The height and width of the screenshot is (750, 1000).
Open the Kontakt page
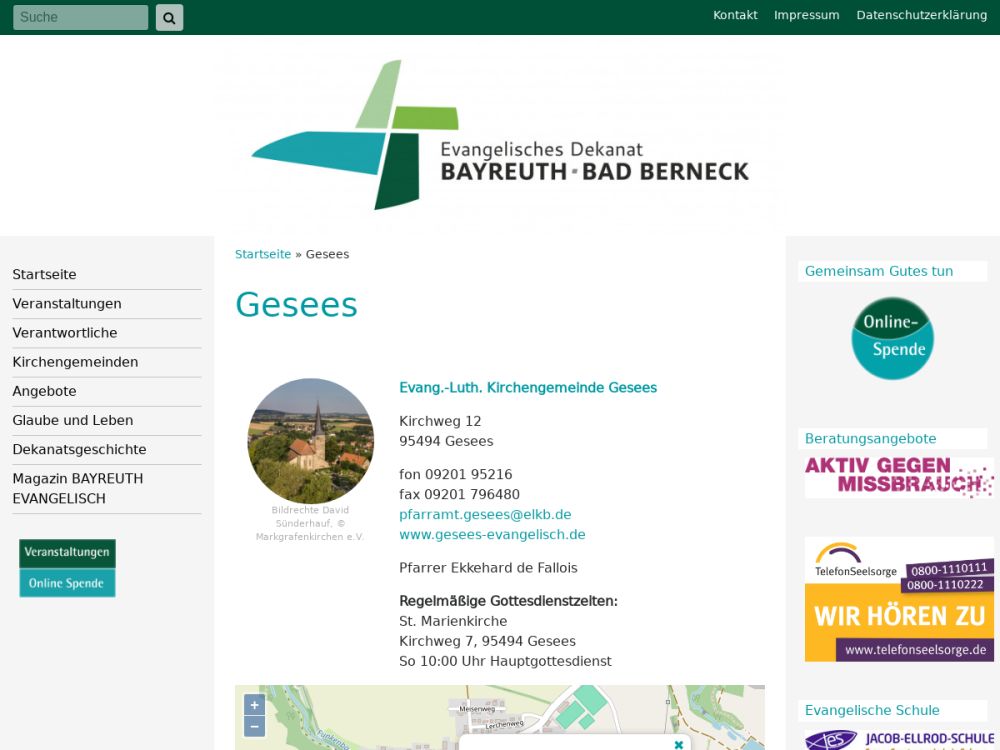[735, 15]
